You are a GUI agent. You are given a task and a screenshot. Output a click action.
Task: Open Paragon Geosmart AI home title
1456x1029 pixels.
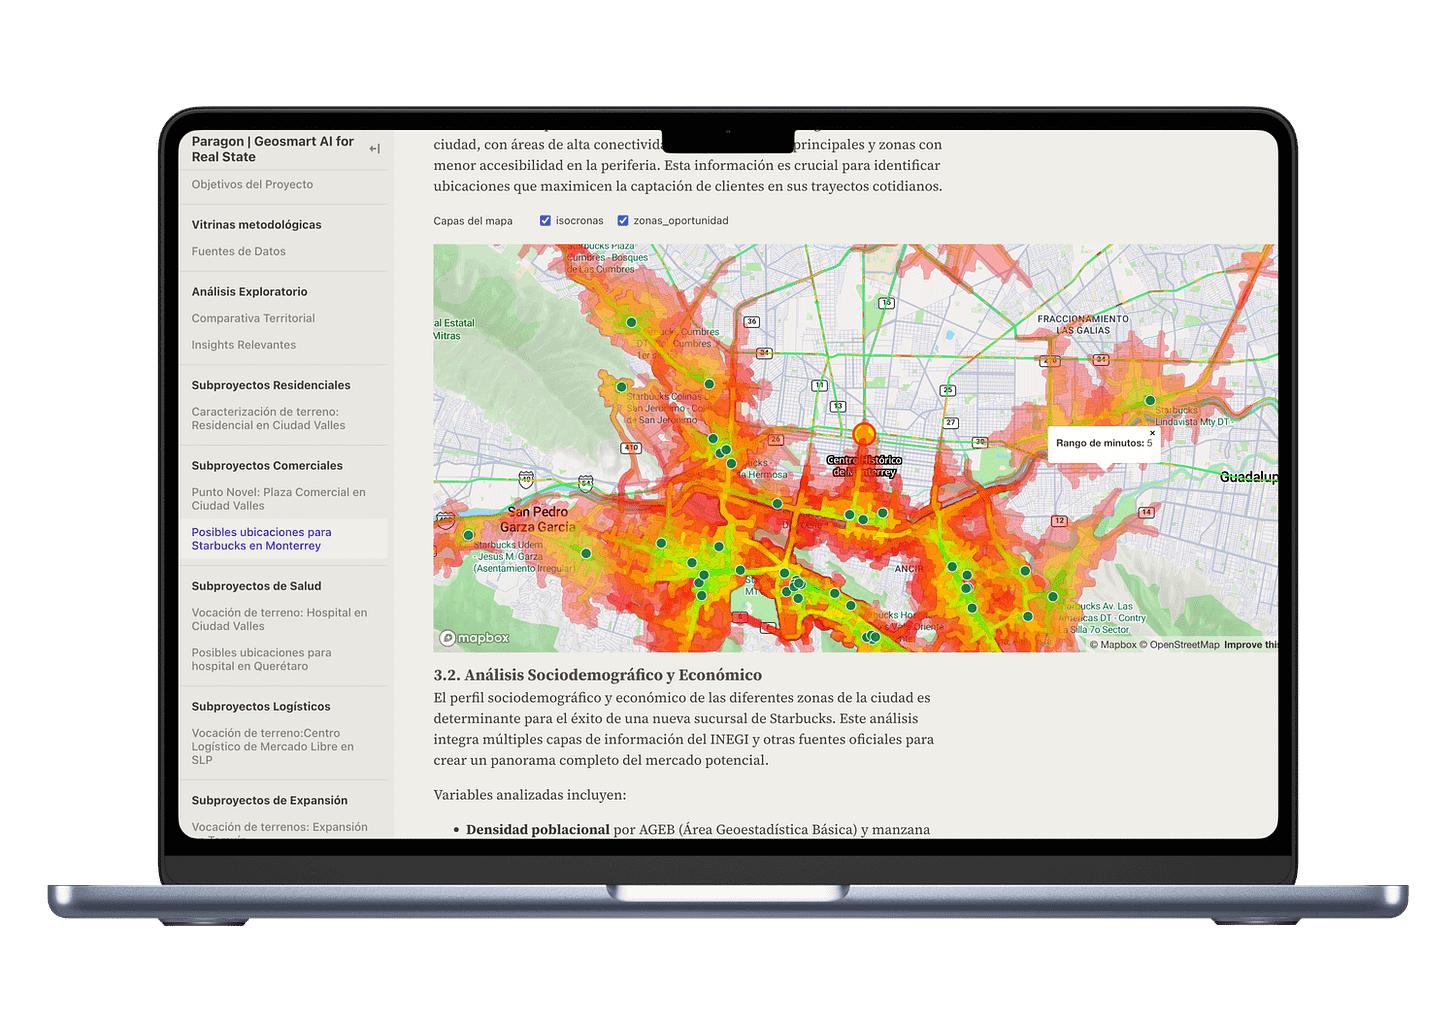point(272,149)
